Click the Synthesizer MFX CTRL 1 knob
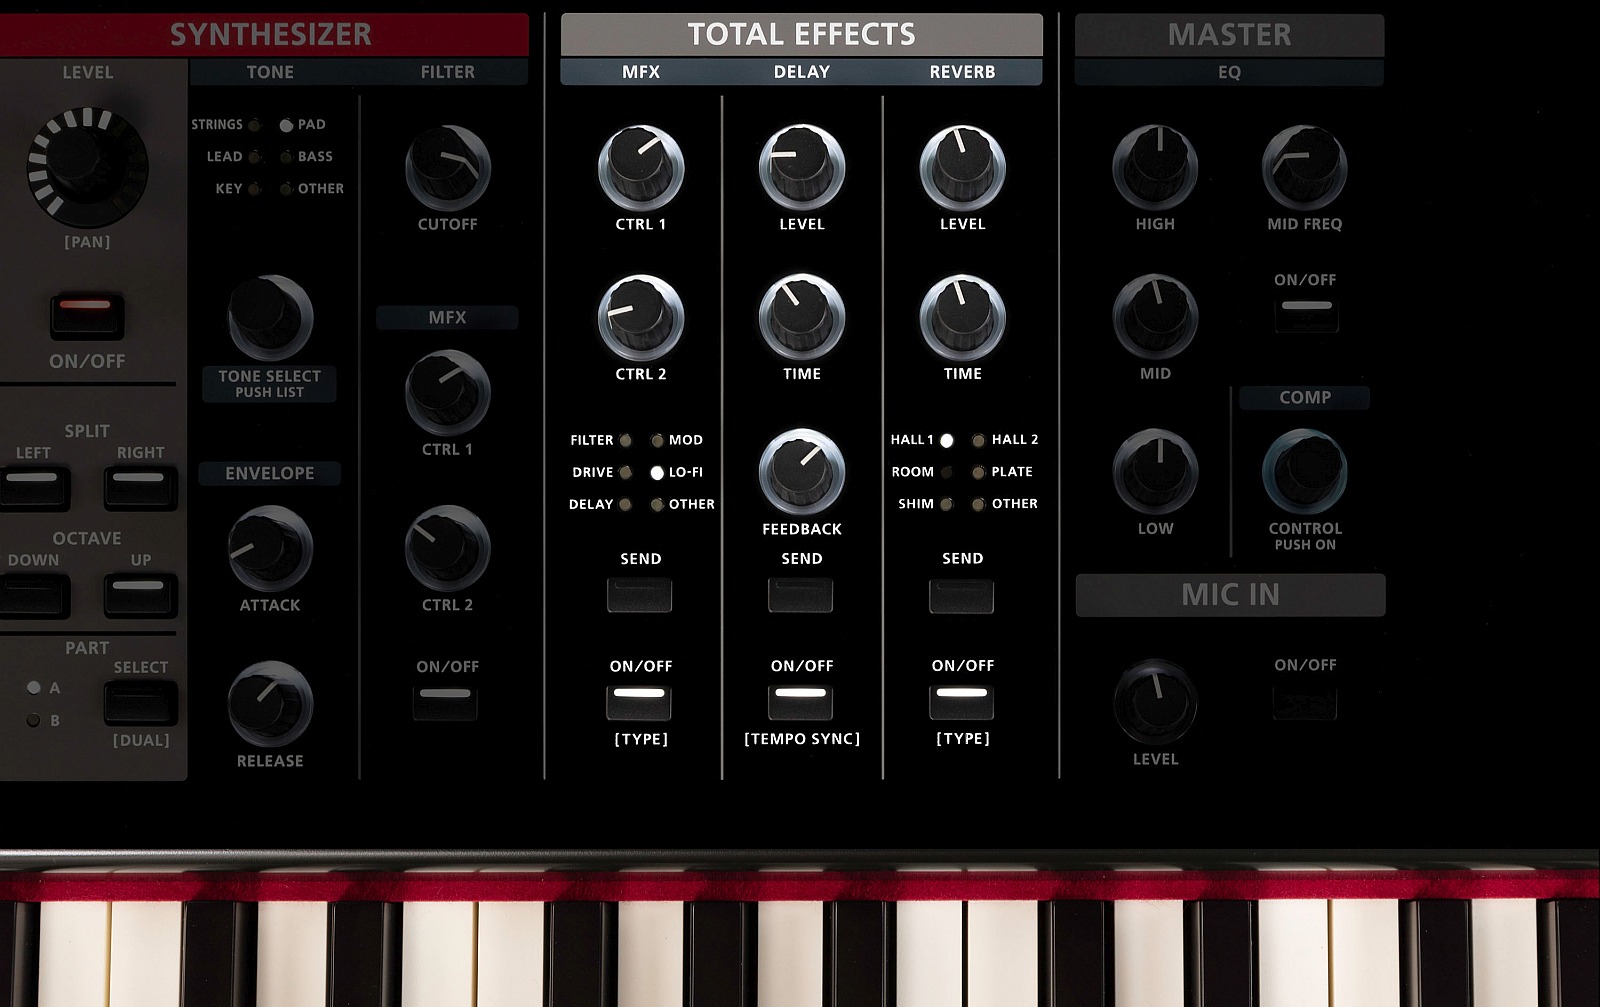Image resolution: width=1600 pixels, height=1007 pixels. (x=447, y=392)
